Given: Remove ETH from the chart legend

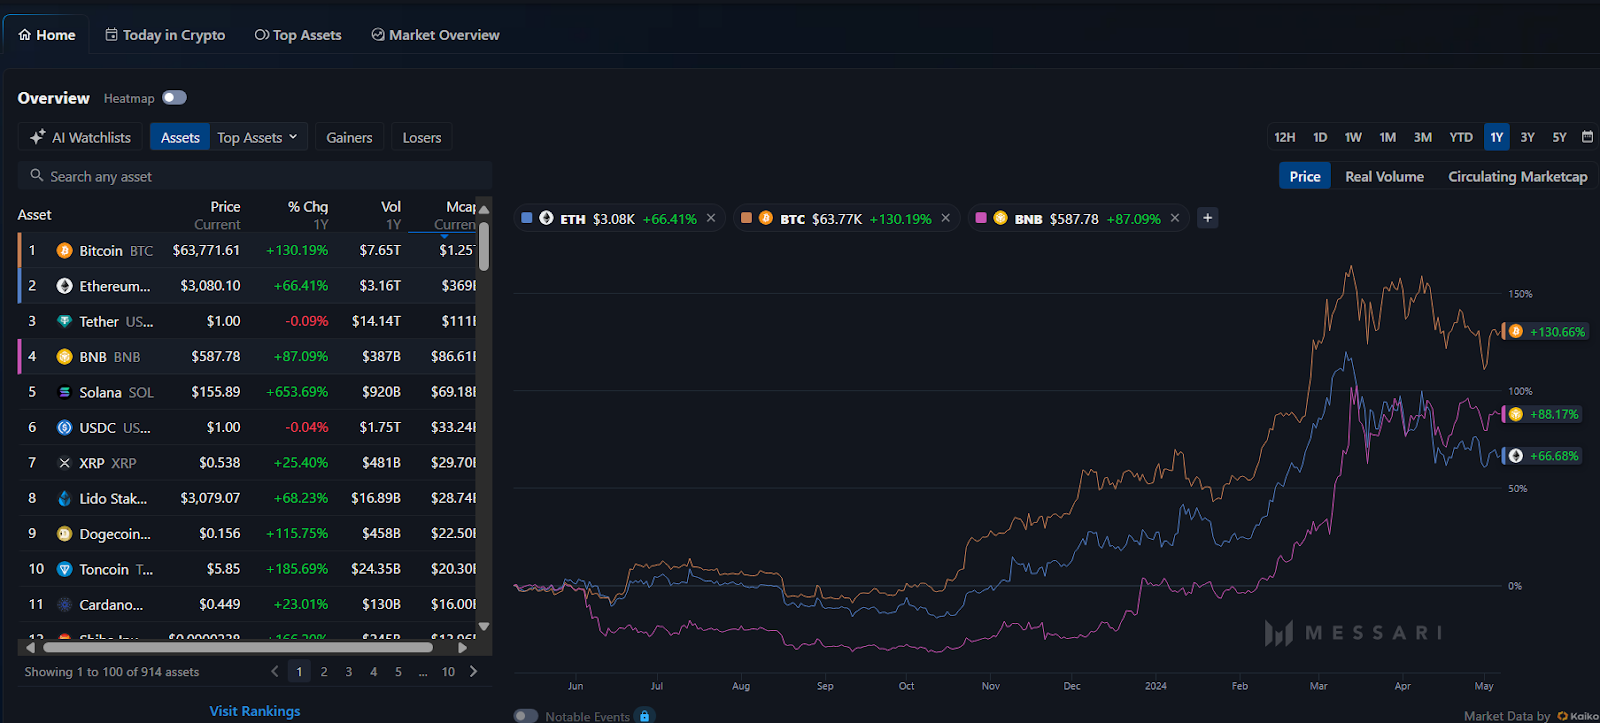Looking at the screenshot, I should click(711, 218).
